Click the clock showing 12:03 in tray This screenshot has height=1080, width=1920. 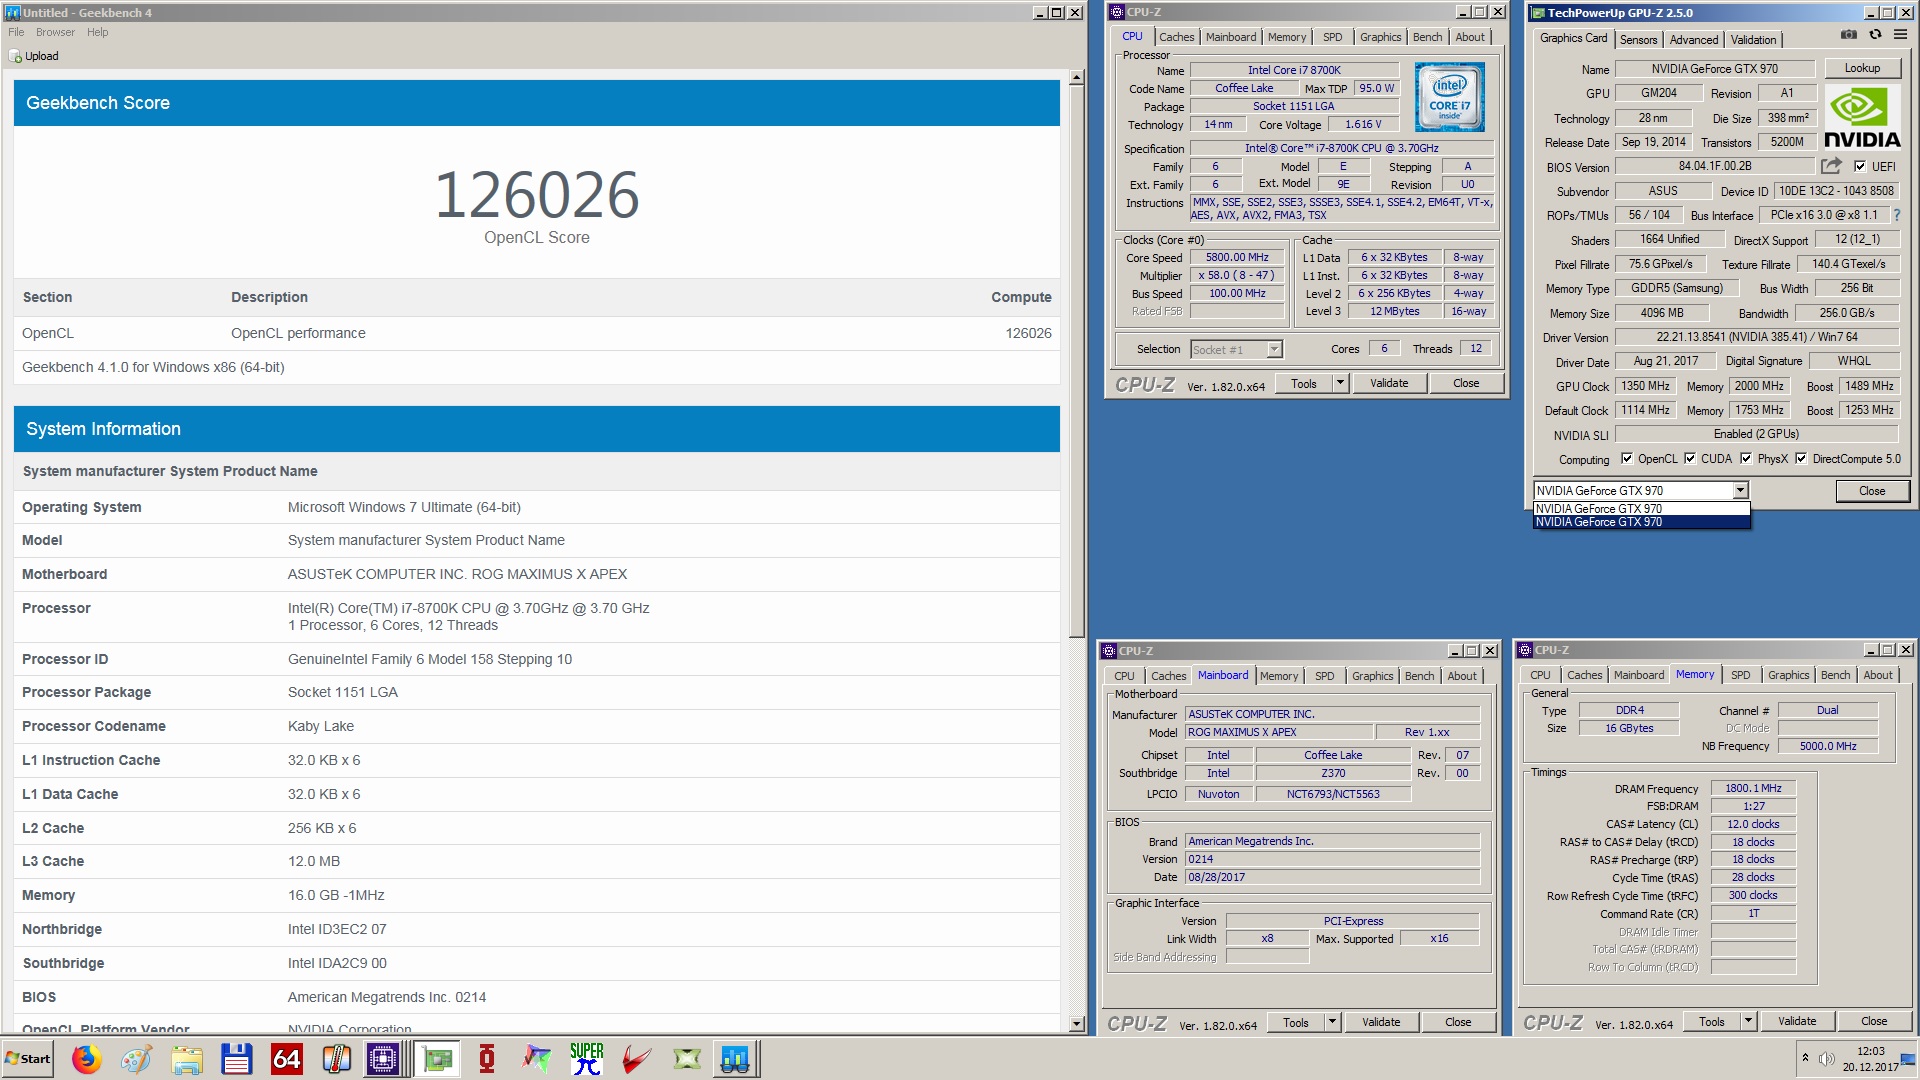(x=1870, y=1051)
